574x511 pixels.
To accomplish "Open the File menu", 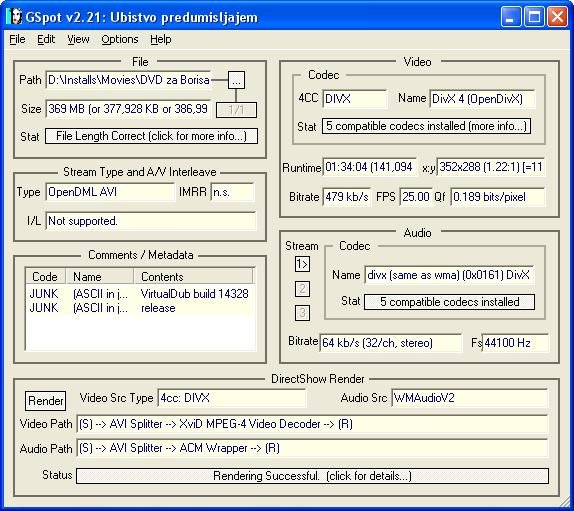I will 17,39.
